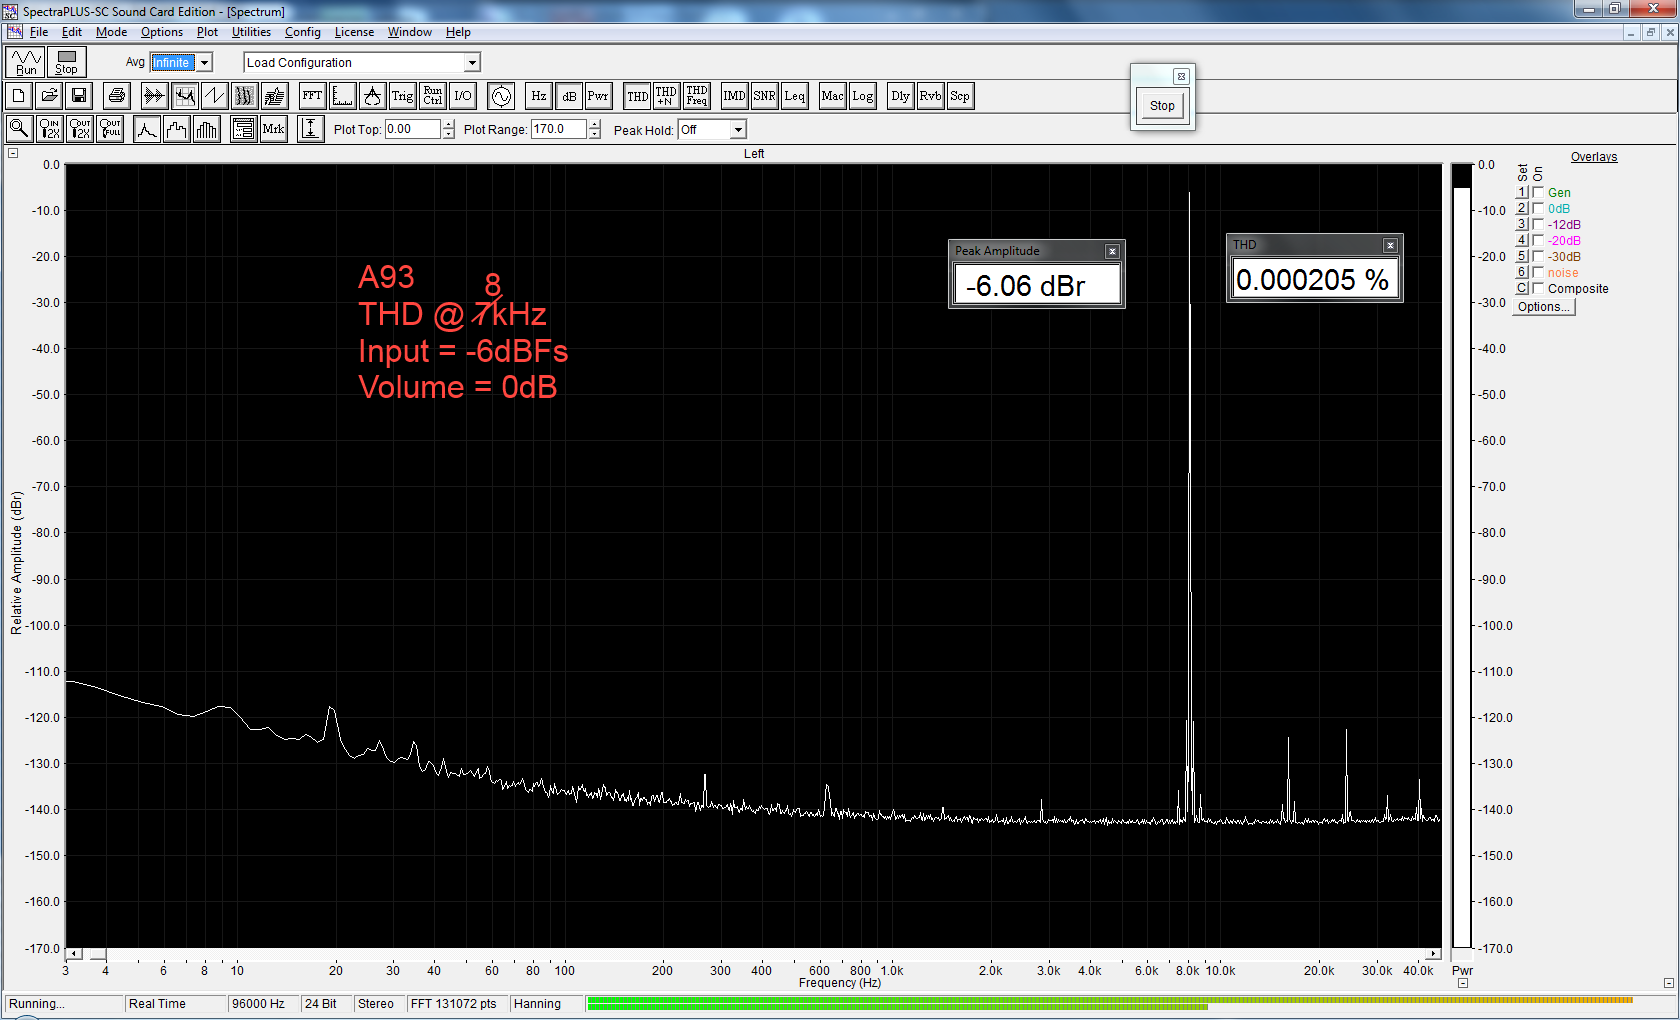
Task: Set the composite overlay with 'C' button
Action: coord(1522,288)
